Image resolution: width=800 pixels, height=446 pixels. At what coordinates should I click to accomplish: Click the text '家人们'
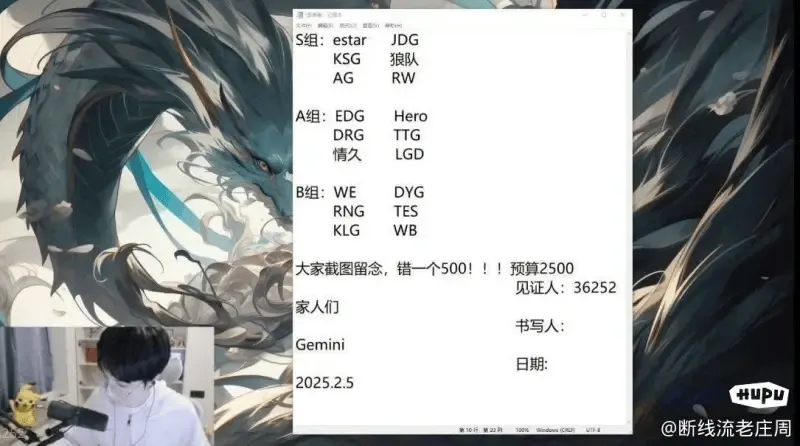click(x=317, y=307)
